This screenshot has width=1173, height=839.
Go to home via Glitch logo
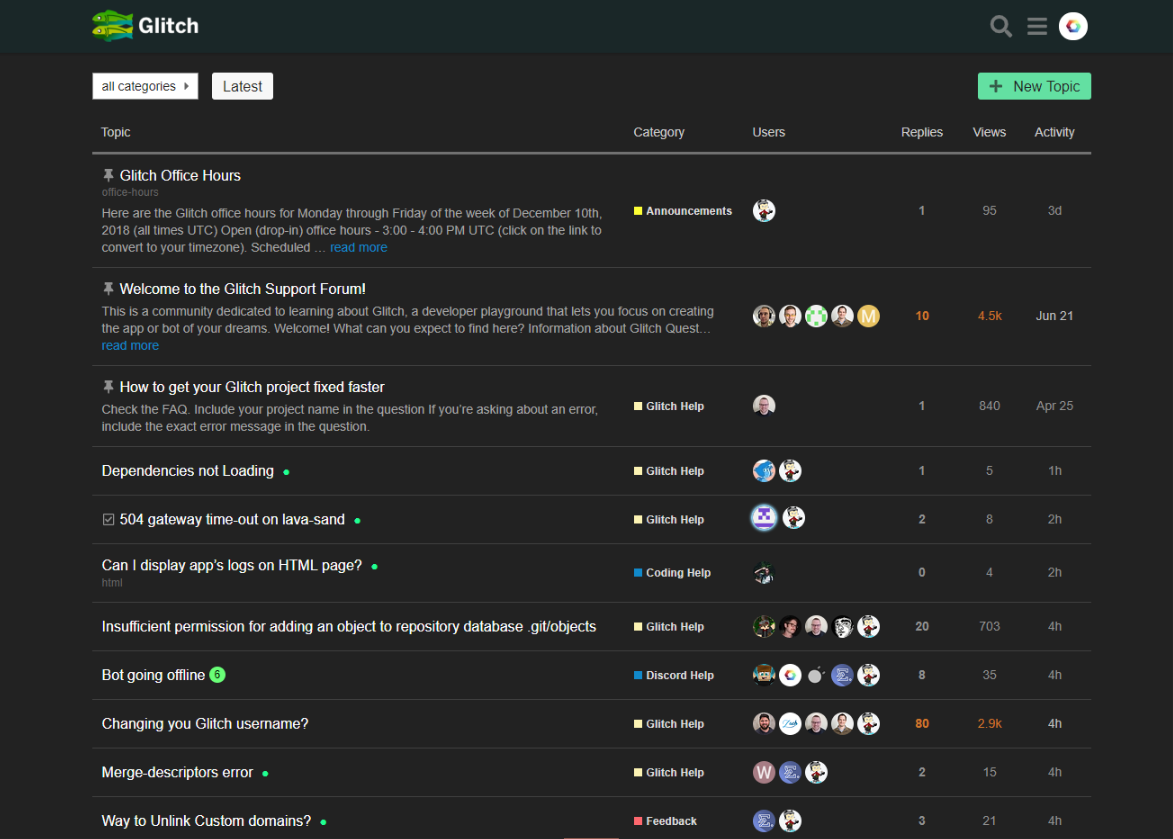click(145, 25)
